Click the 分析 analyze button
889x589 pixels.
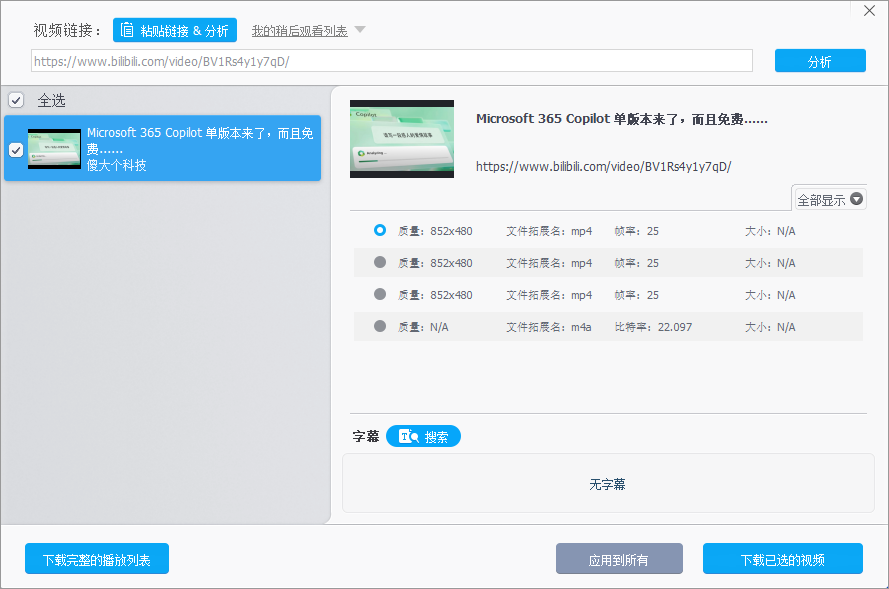point(820,61)
